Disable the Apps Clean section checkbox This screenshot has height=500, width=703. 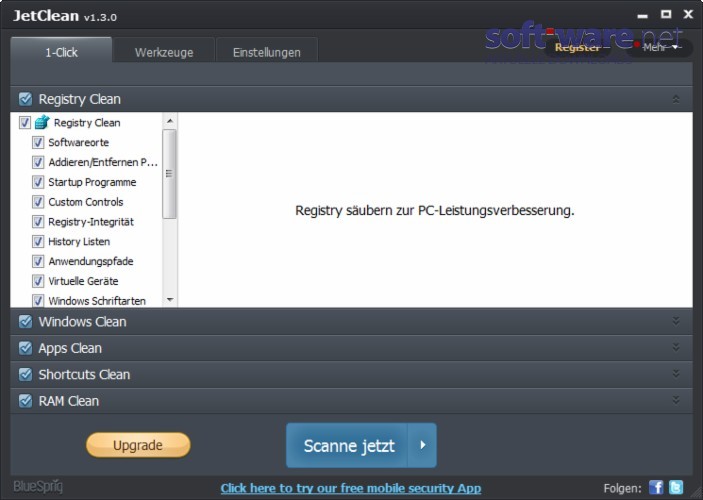click(x=26, y=348)
